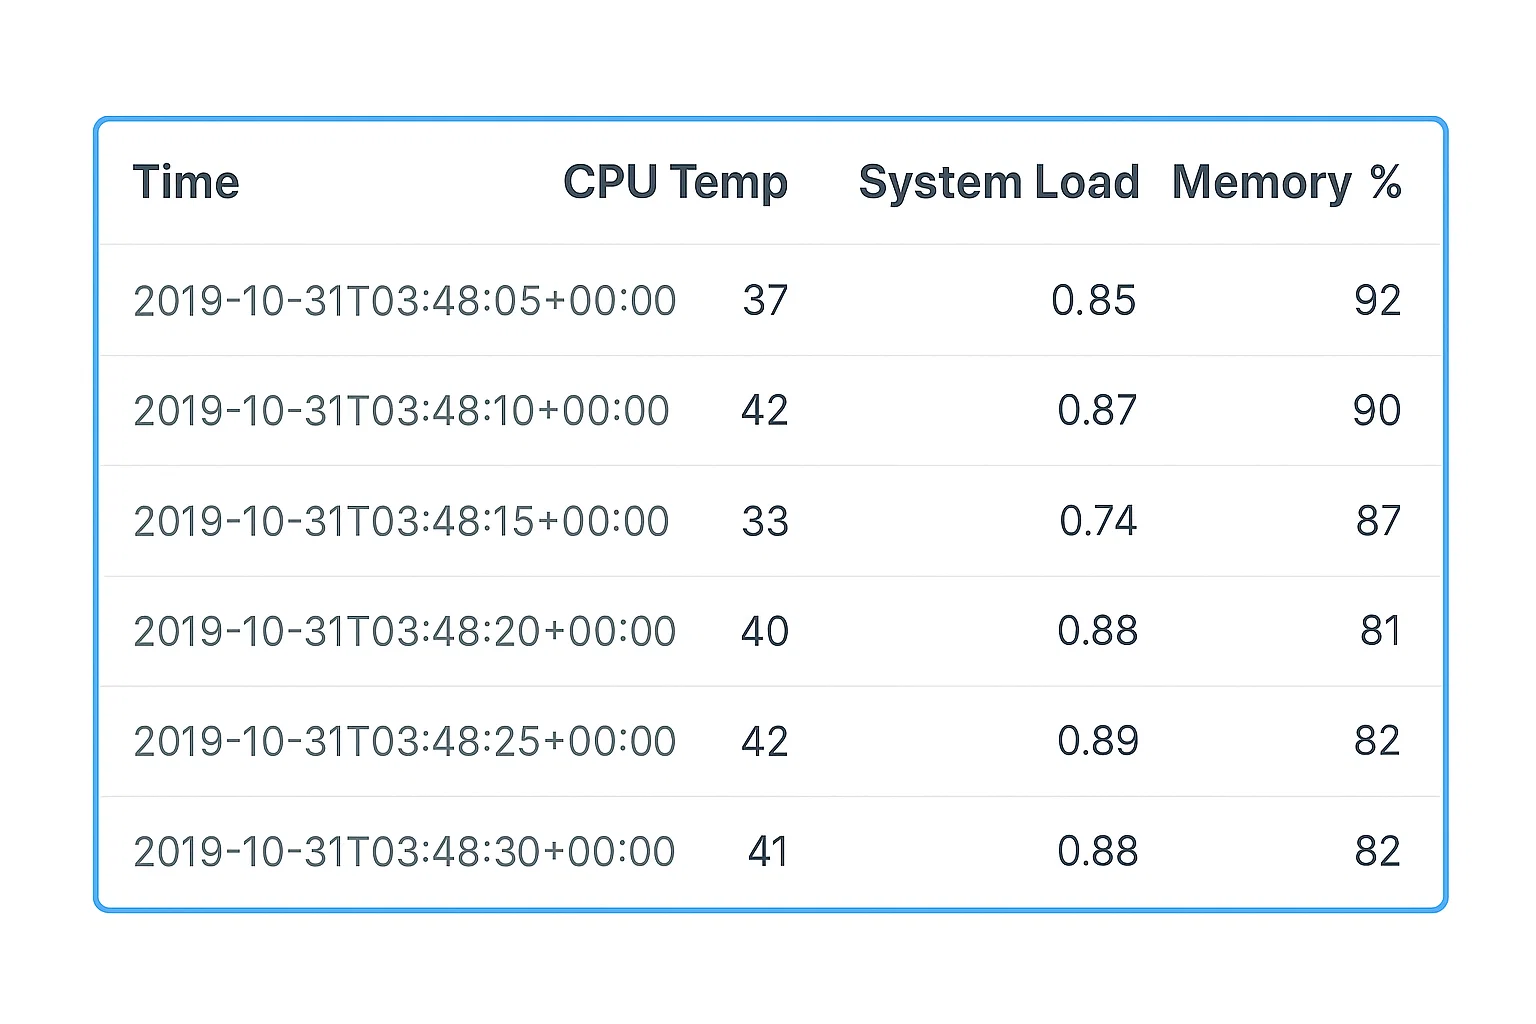The width and height of the screenshot is (1536, 1024).
Task: Click Memory % value 87
Action: tap(1379, 521)
